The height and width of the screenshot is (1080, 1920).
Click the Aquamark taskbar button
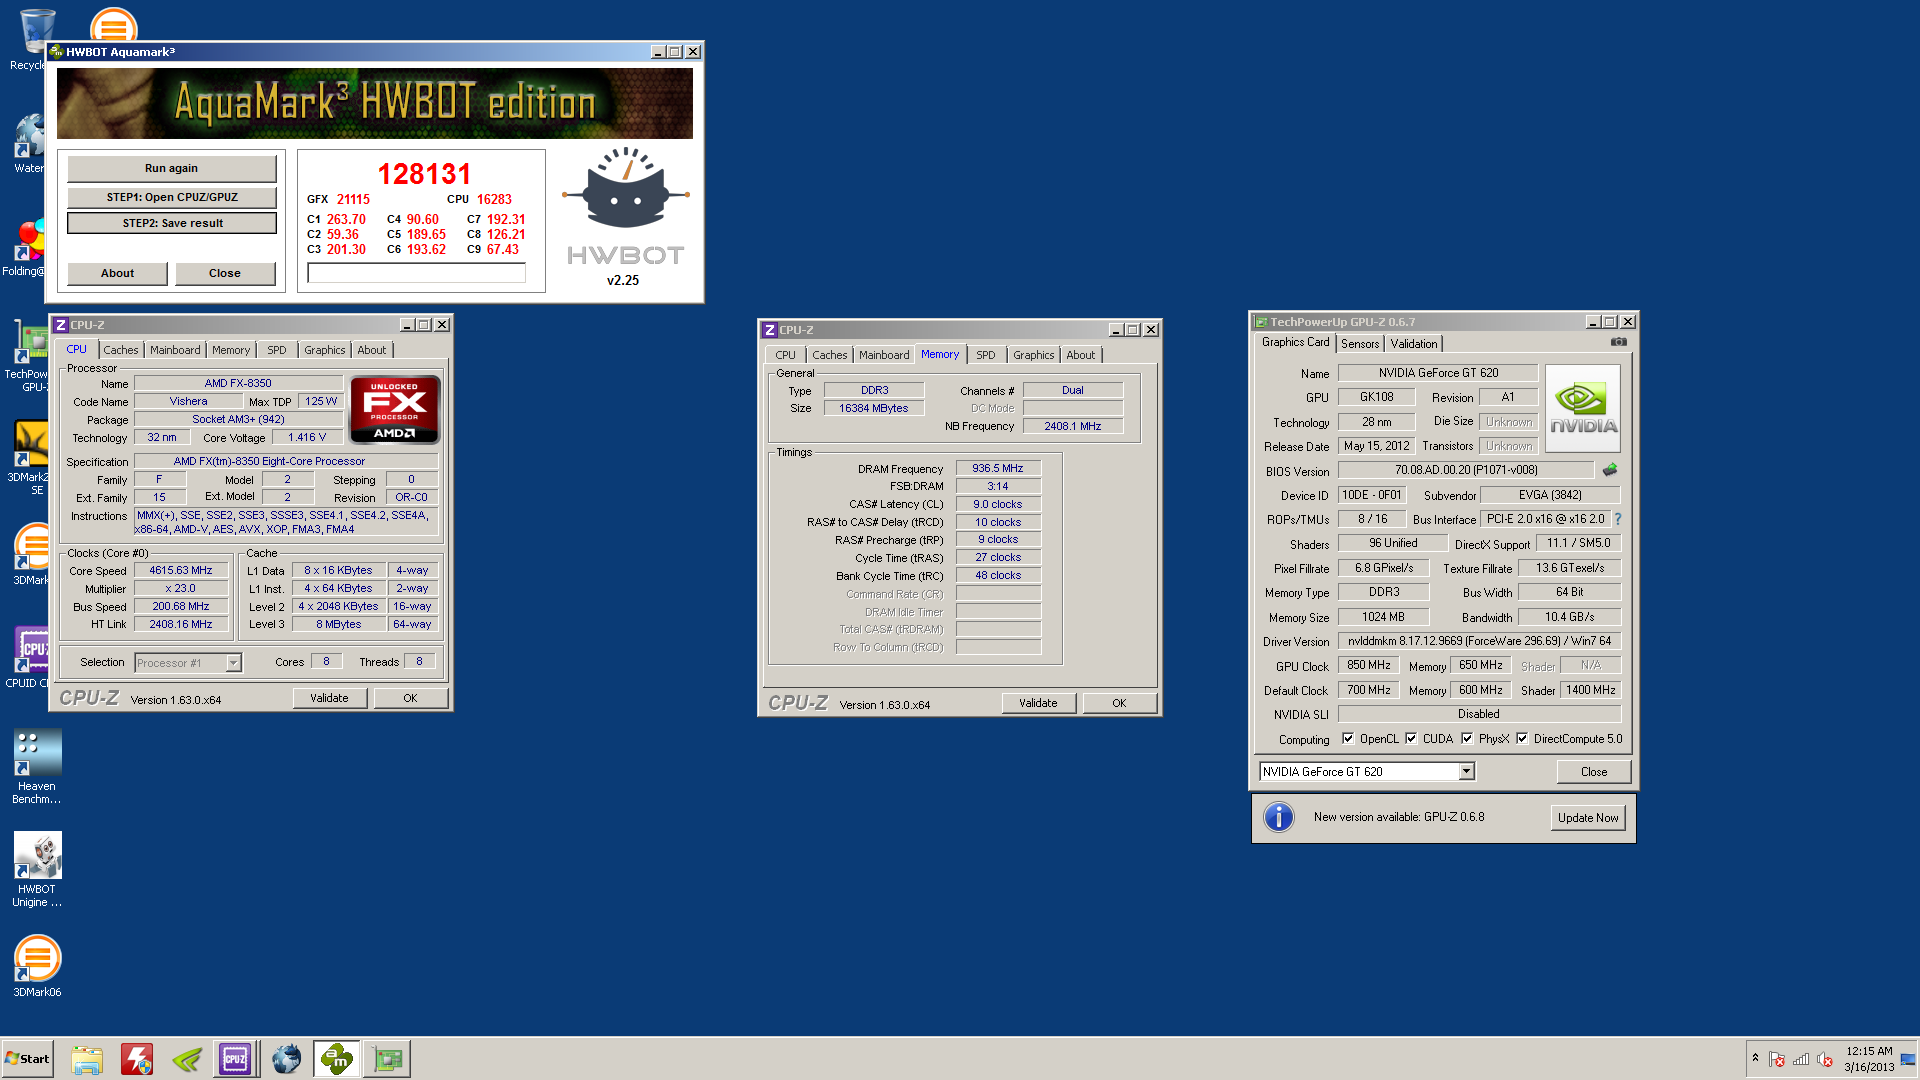pos(337,1059)
